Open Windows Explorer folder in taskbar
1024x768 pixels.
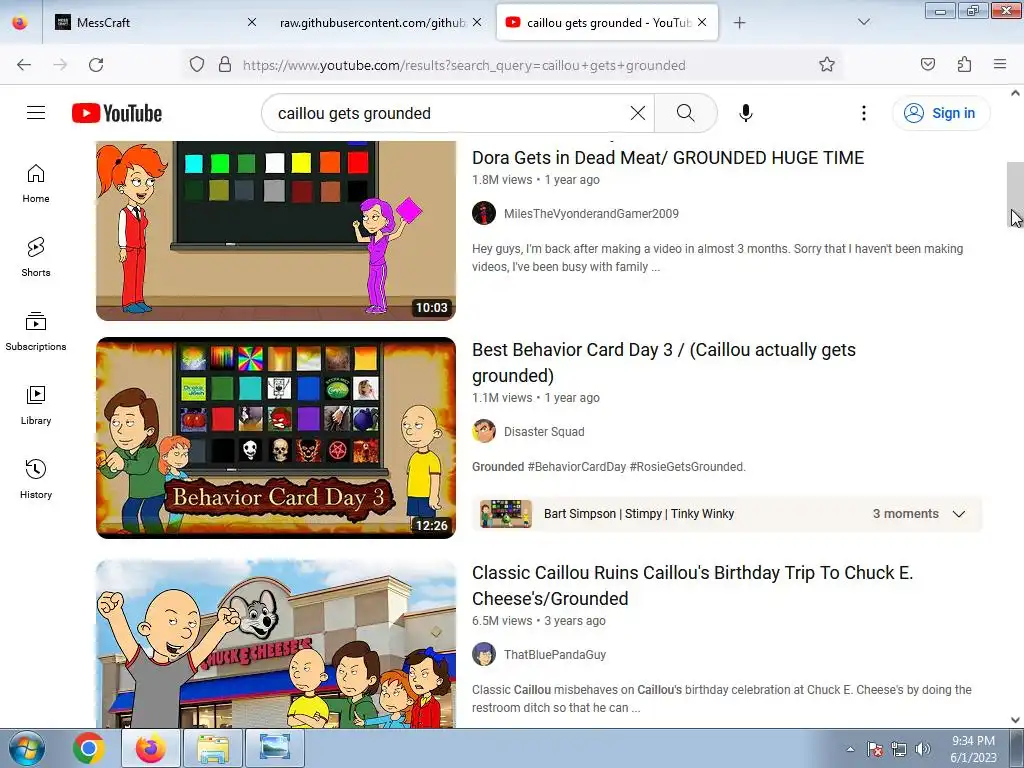coord(213,748)
